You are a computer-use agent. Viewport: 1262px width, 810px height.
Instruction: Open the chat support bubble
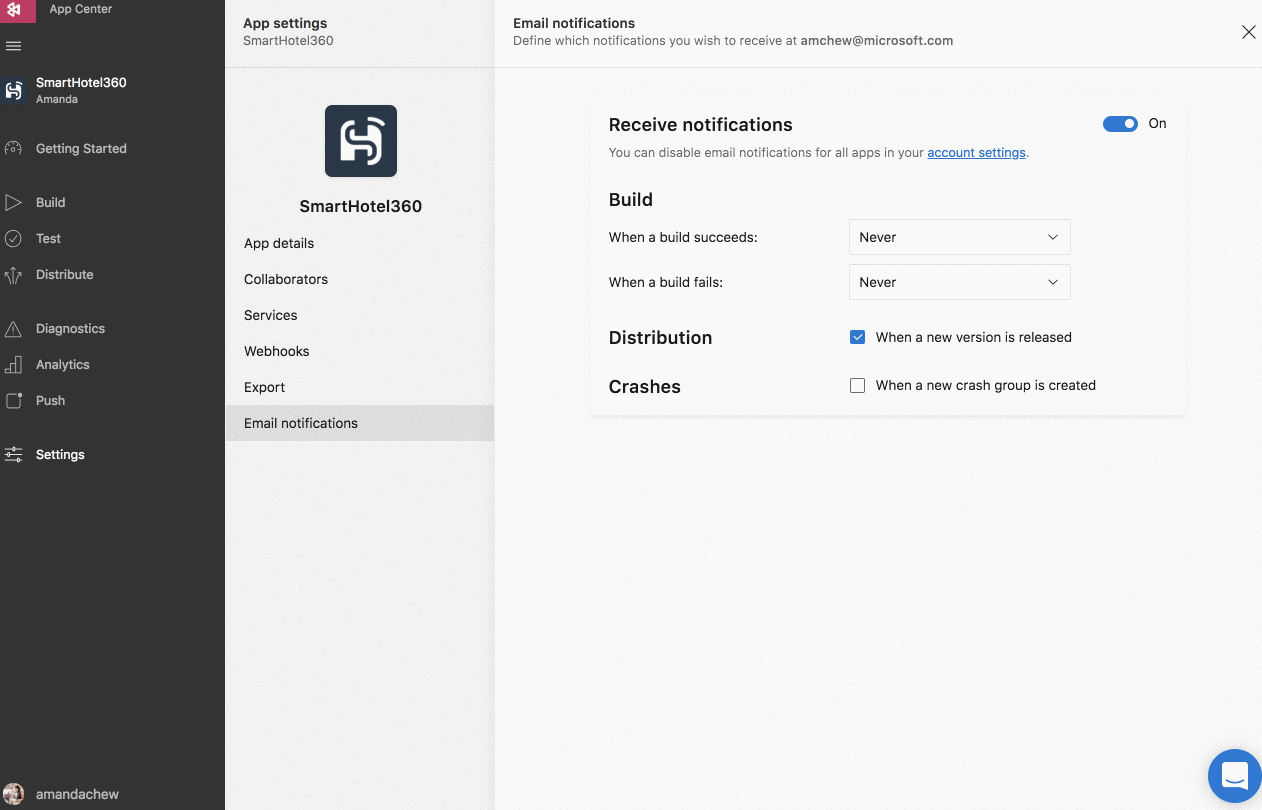[x=1235, y=775]
